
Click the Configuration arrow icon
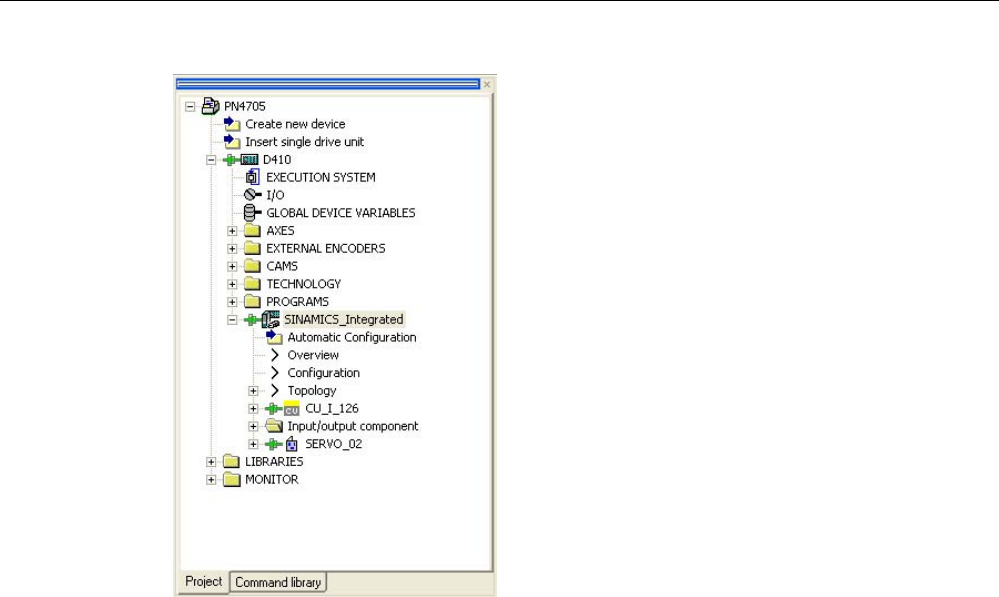(x=275, y=373)
